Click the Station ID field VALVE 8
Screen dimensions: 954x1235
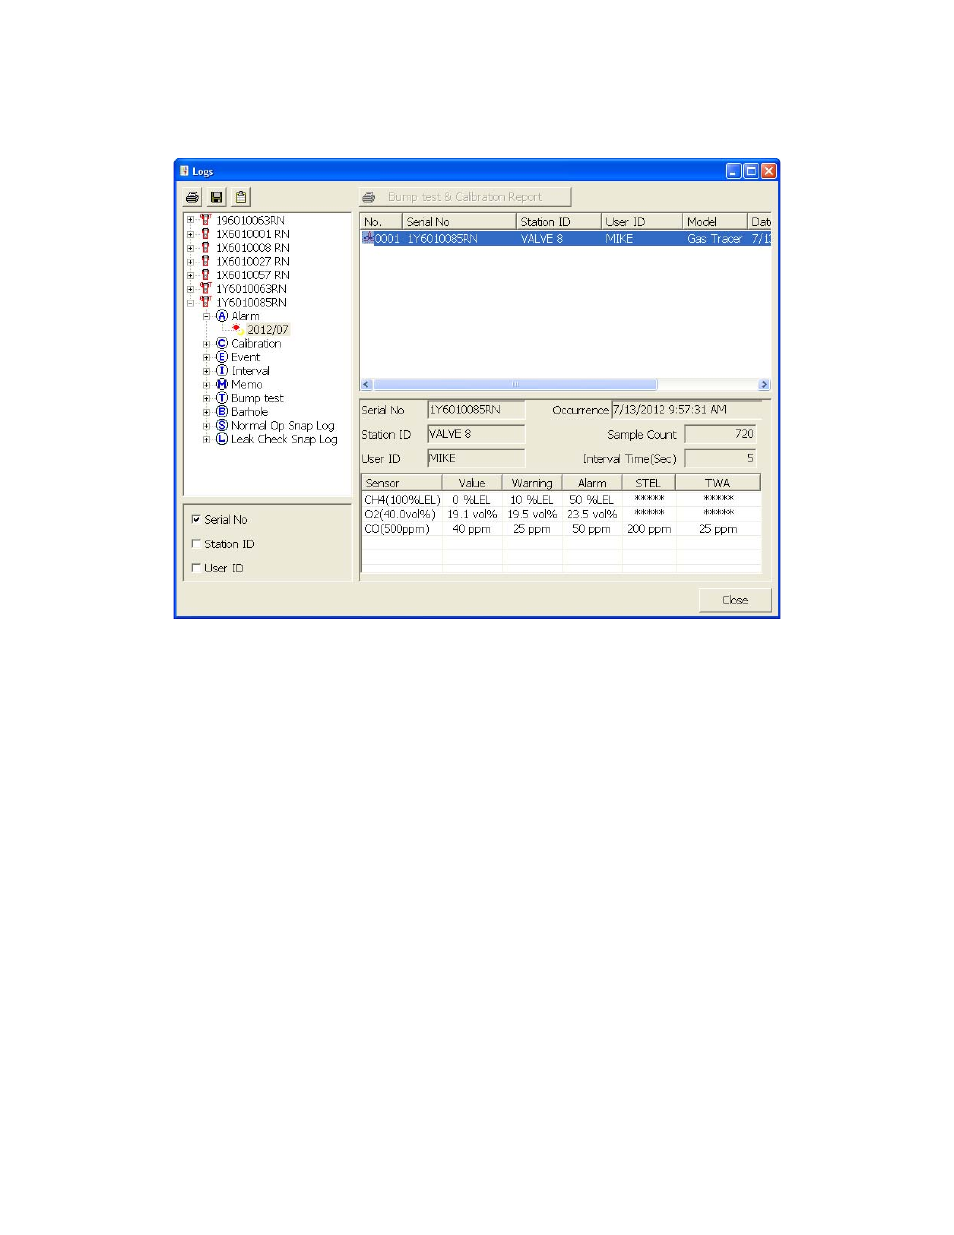tap(476, 434)
